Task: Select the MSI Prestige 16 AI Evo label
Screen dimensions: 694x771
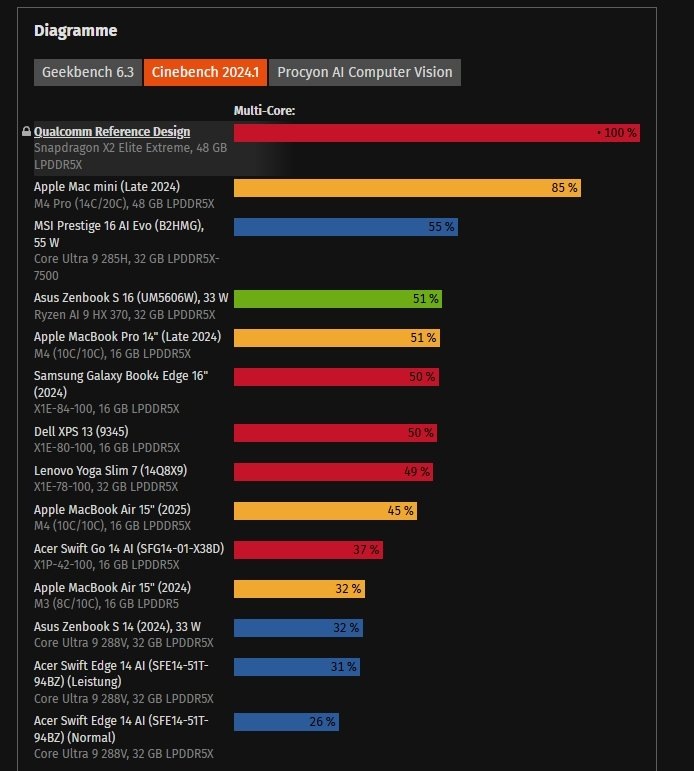Action: [x=119, y=234]
